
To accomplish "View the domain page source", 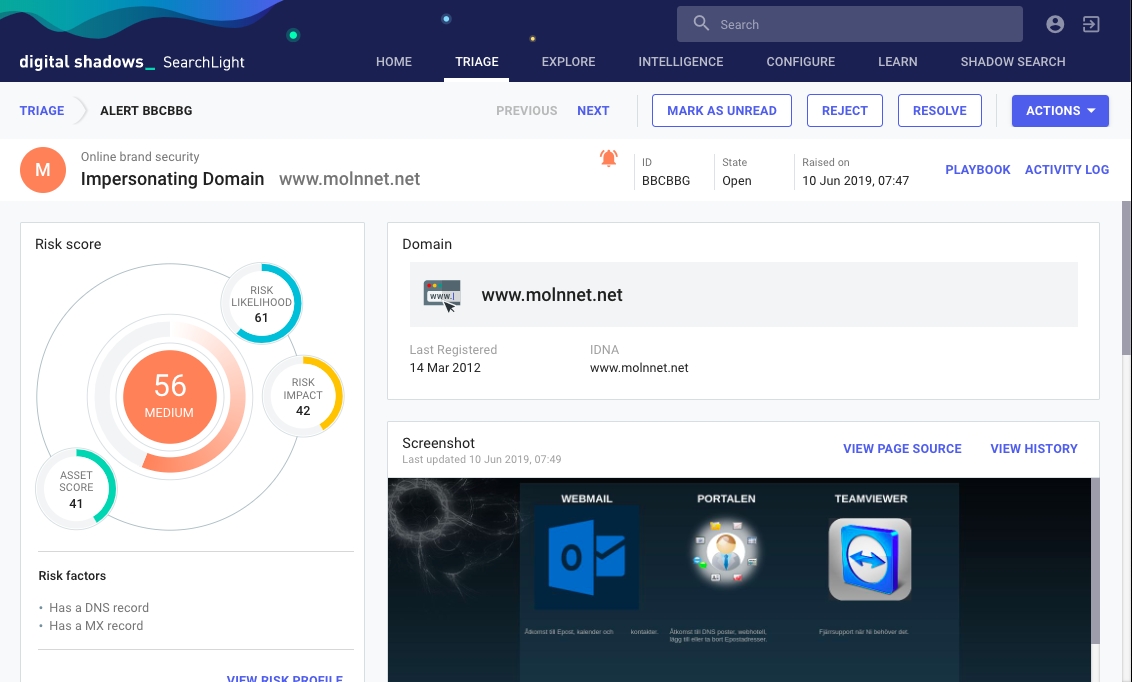I will 902,448.
